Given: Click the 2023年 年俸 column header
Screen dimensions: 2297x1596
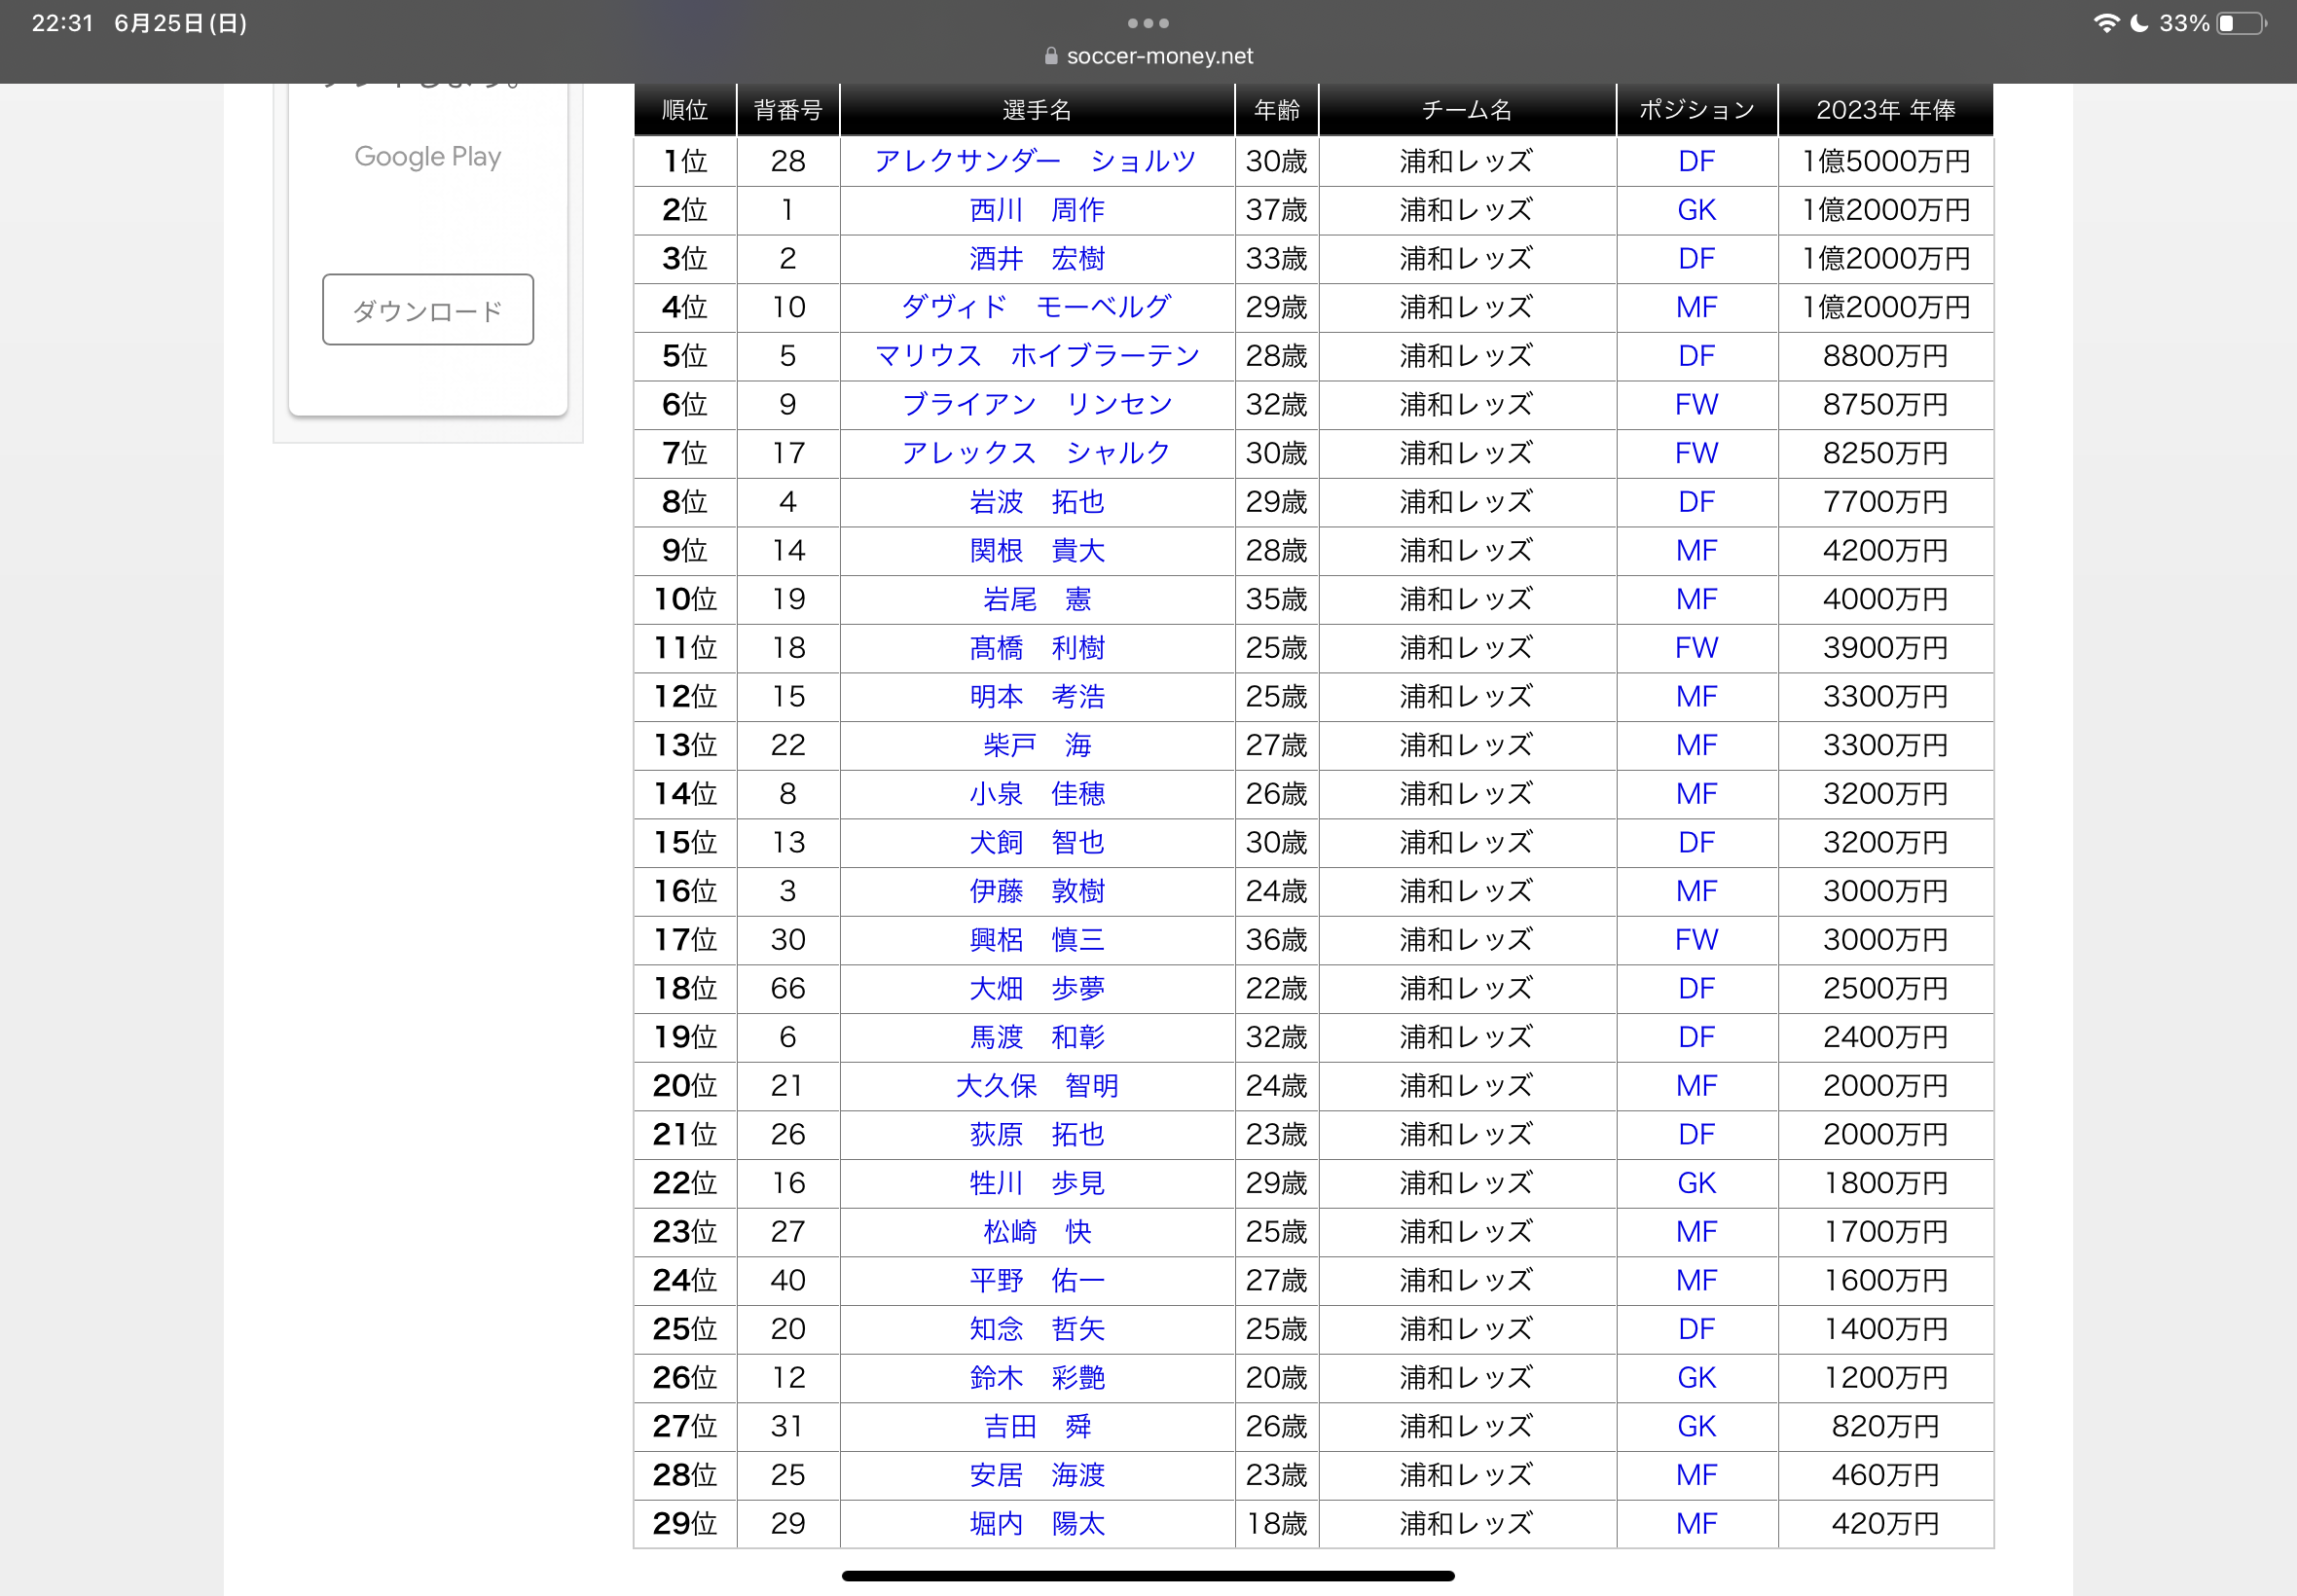Looking at the screenshot, I should (x=1885, y=110).
